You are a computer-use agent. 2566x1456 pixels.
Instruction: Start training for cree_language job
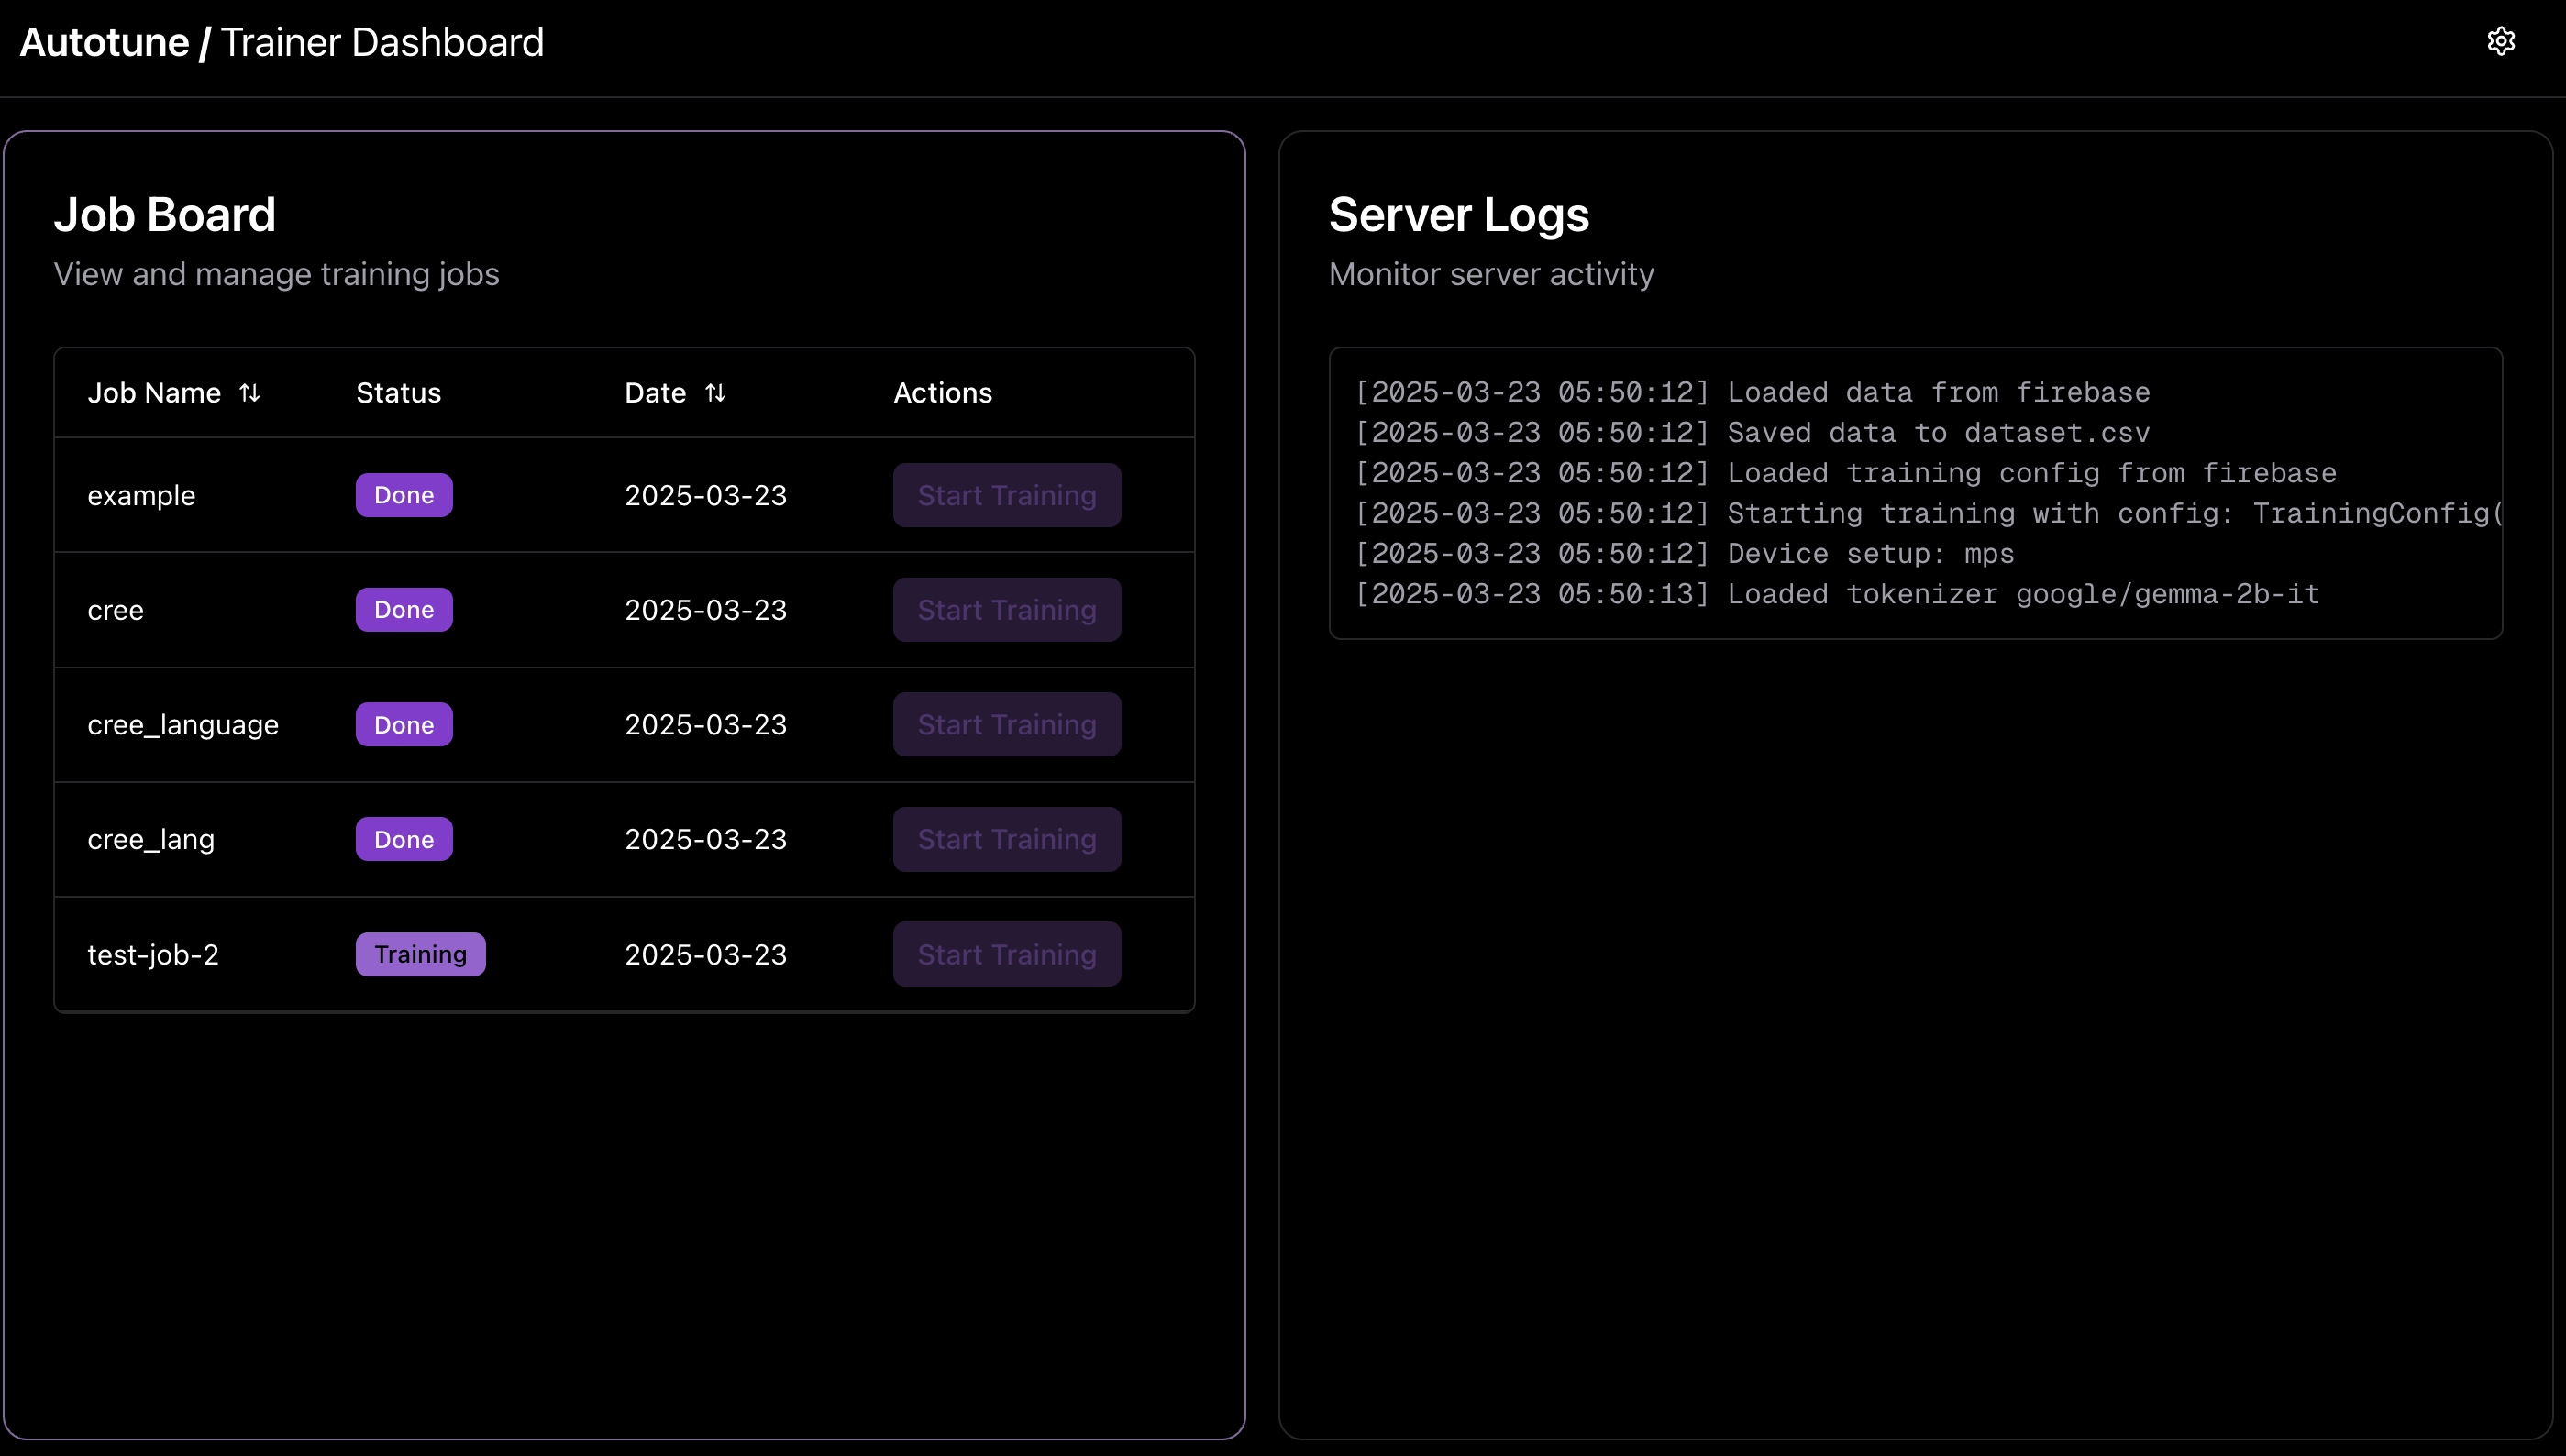pos(1006,724)
